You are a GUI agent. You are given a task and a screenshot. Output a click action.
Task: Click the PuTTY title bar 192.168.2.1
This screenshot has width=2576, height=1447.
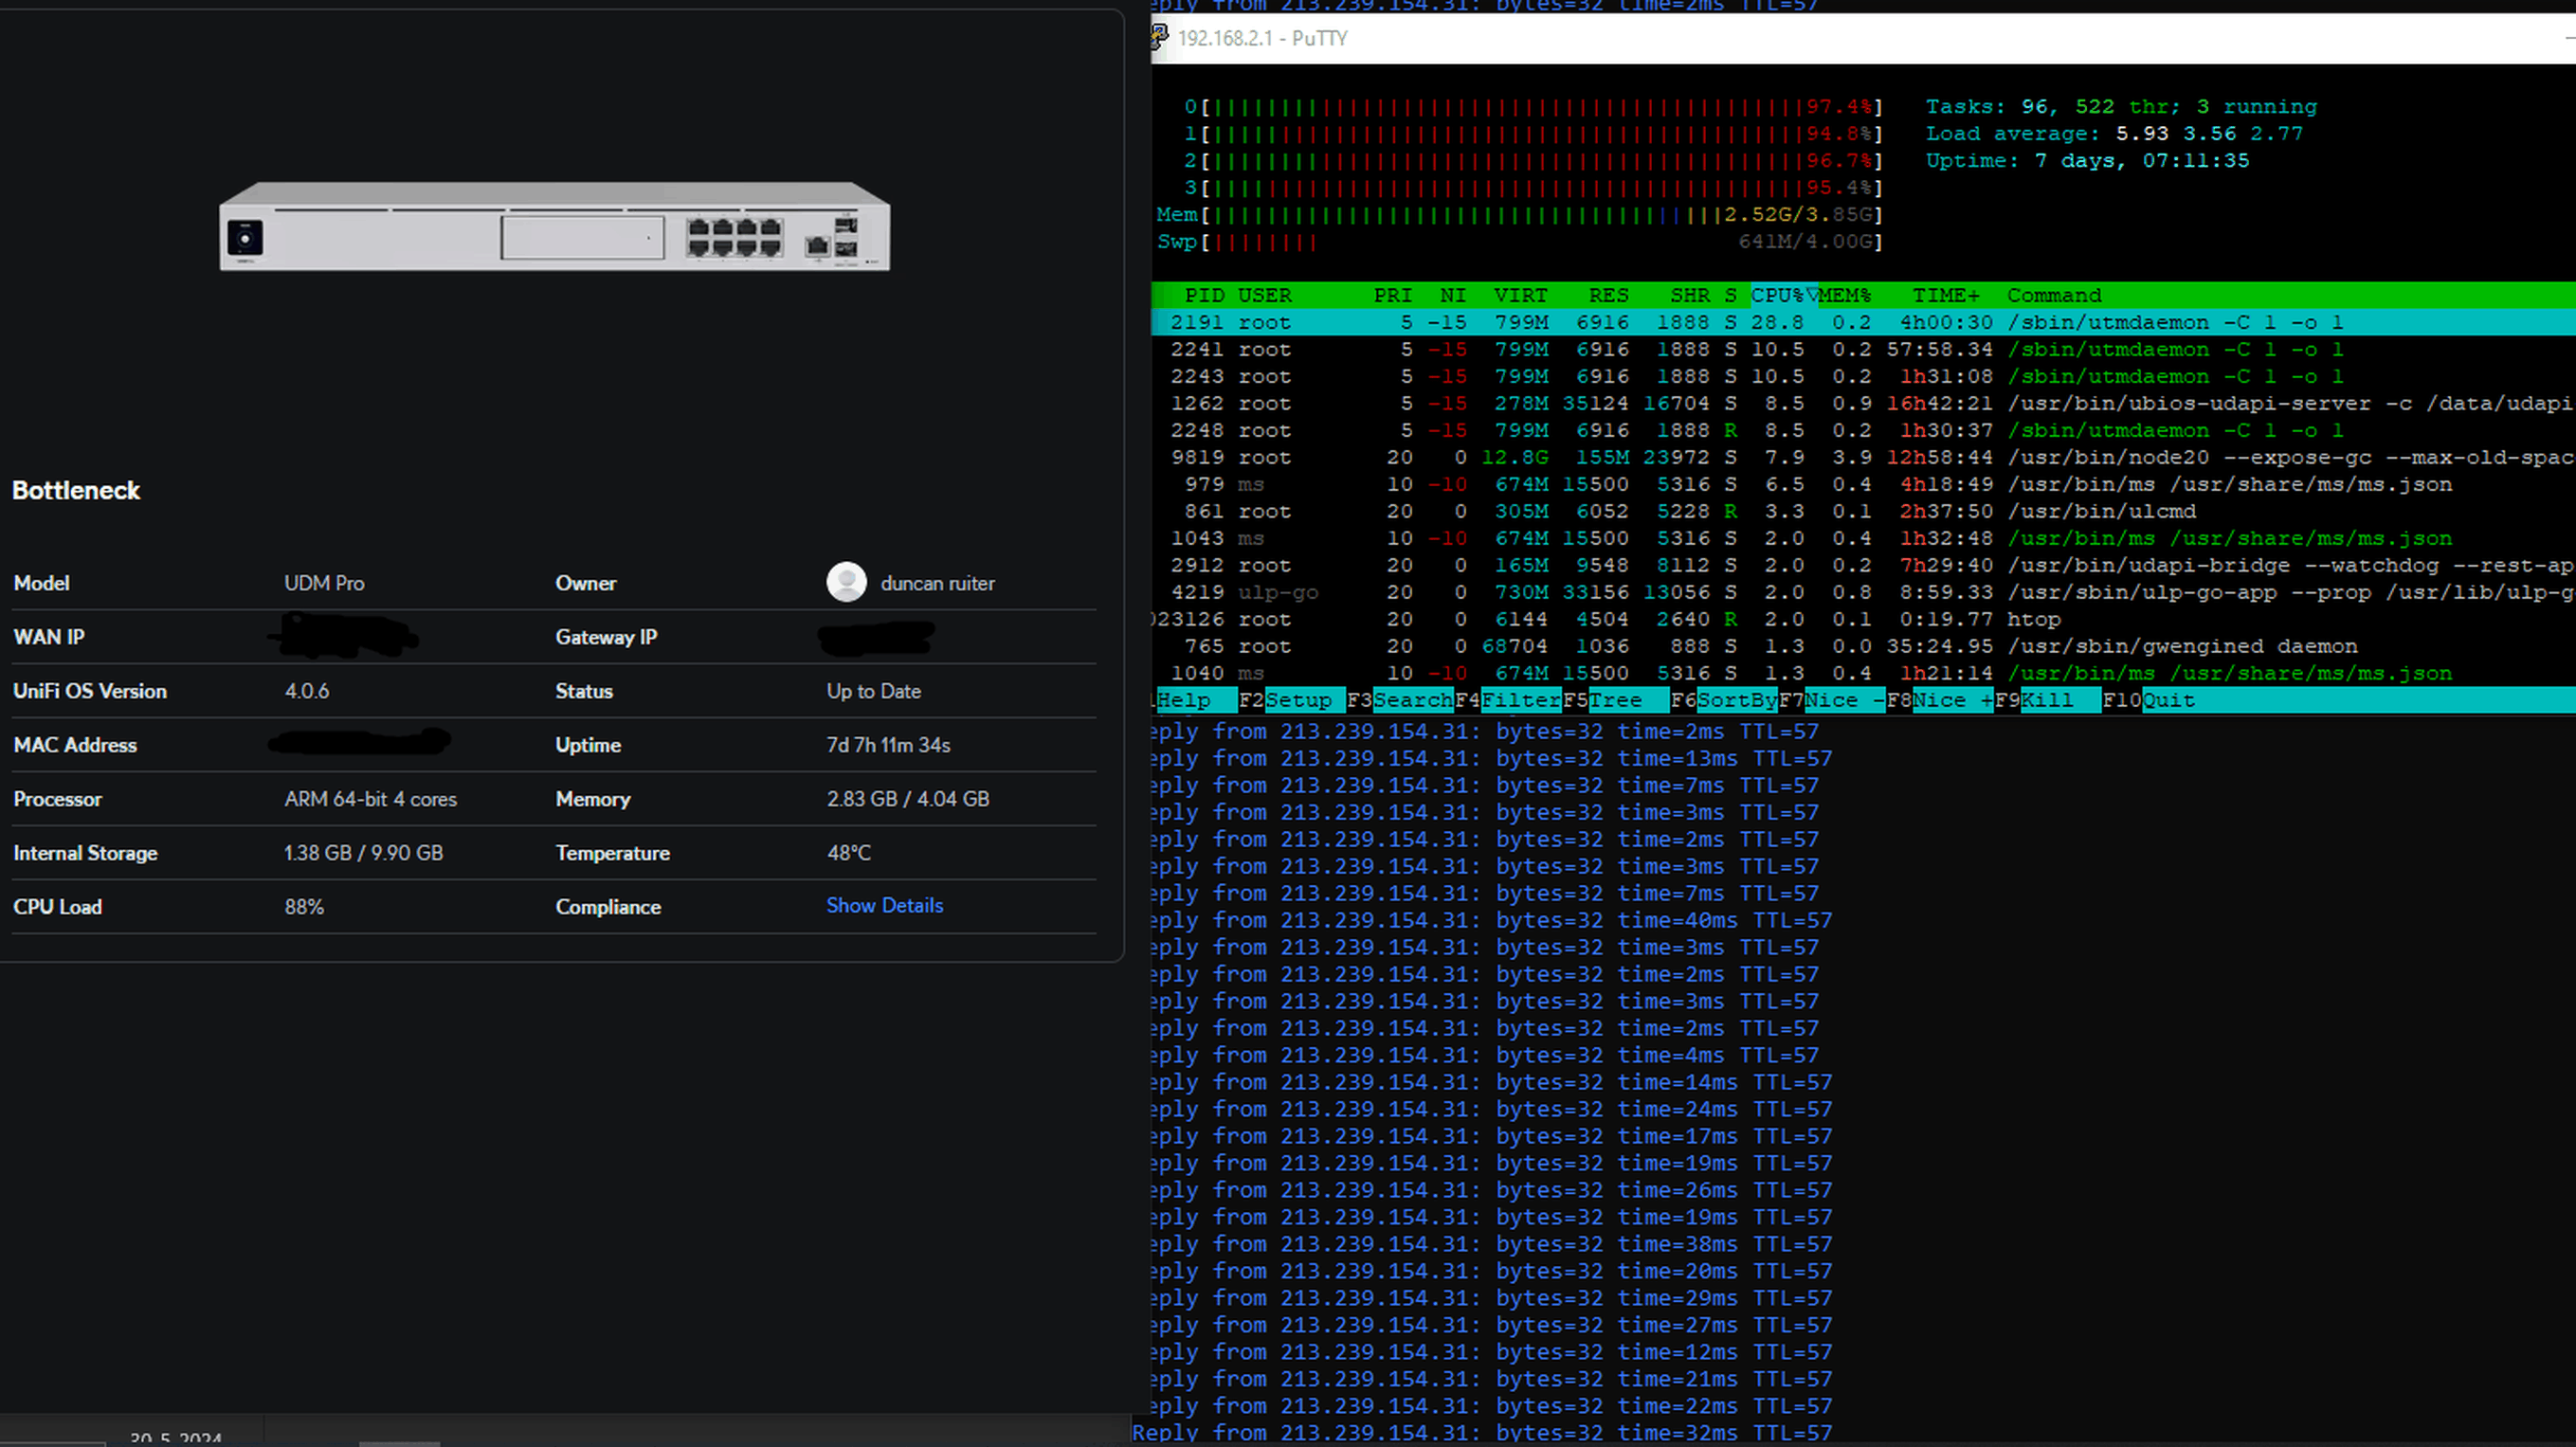coord(1262,38)
